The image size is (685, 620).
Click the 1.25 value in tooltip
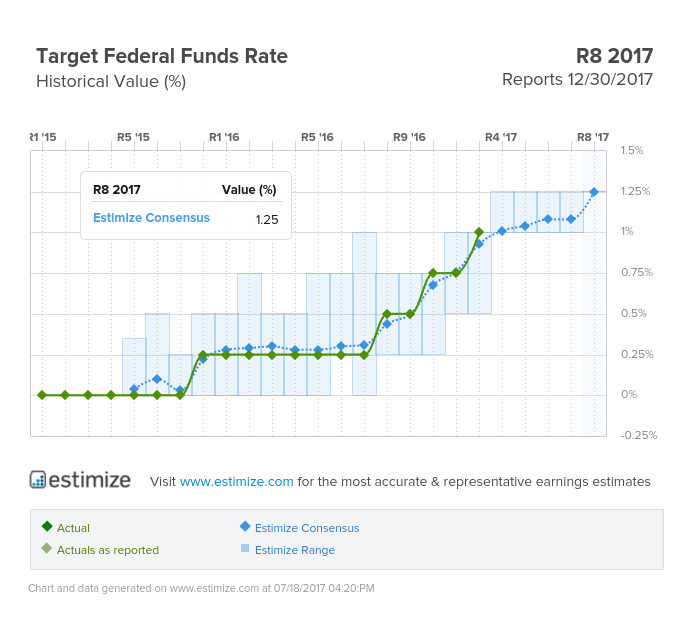[267, 219]
